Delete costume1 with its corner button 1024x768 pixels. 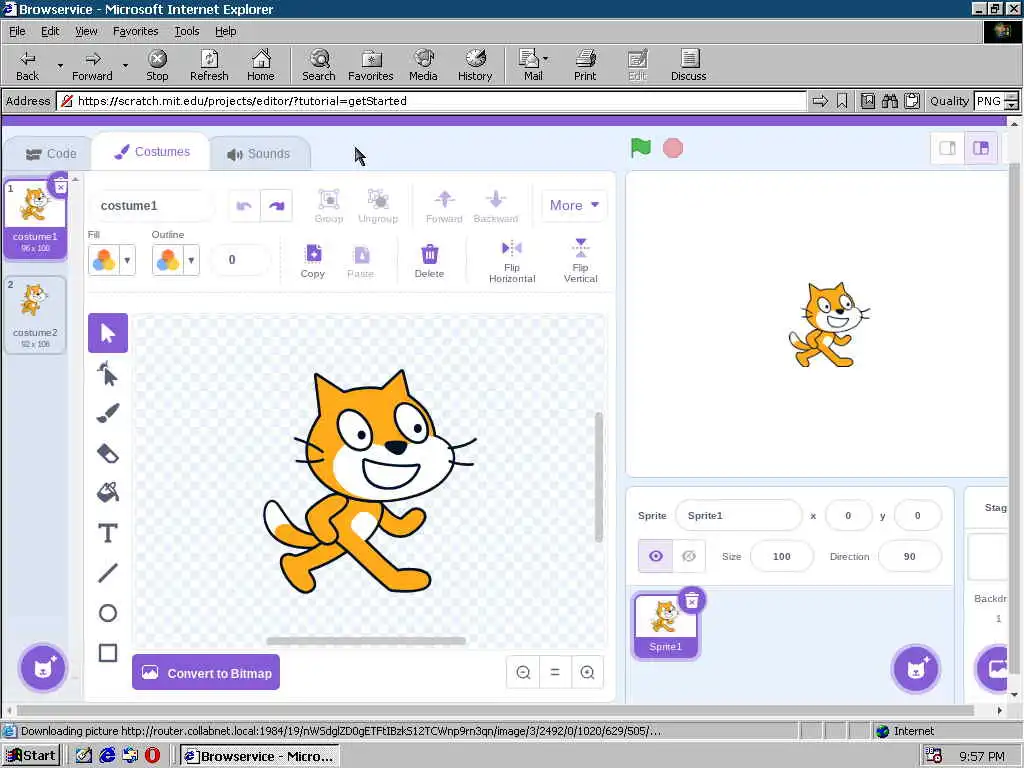pos(60,186)
